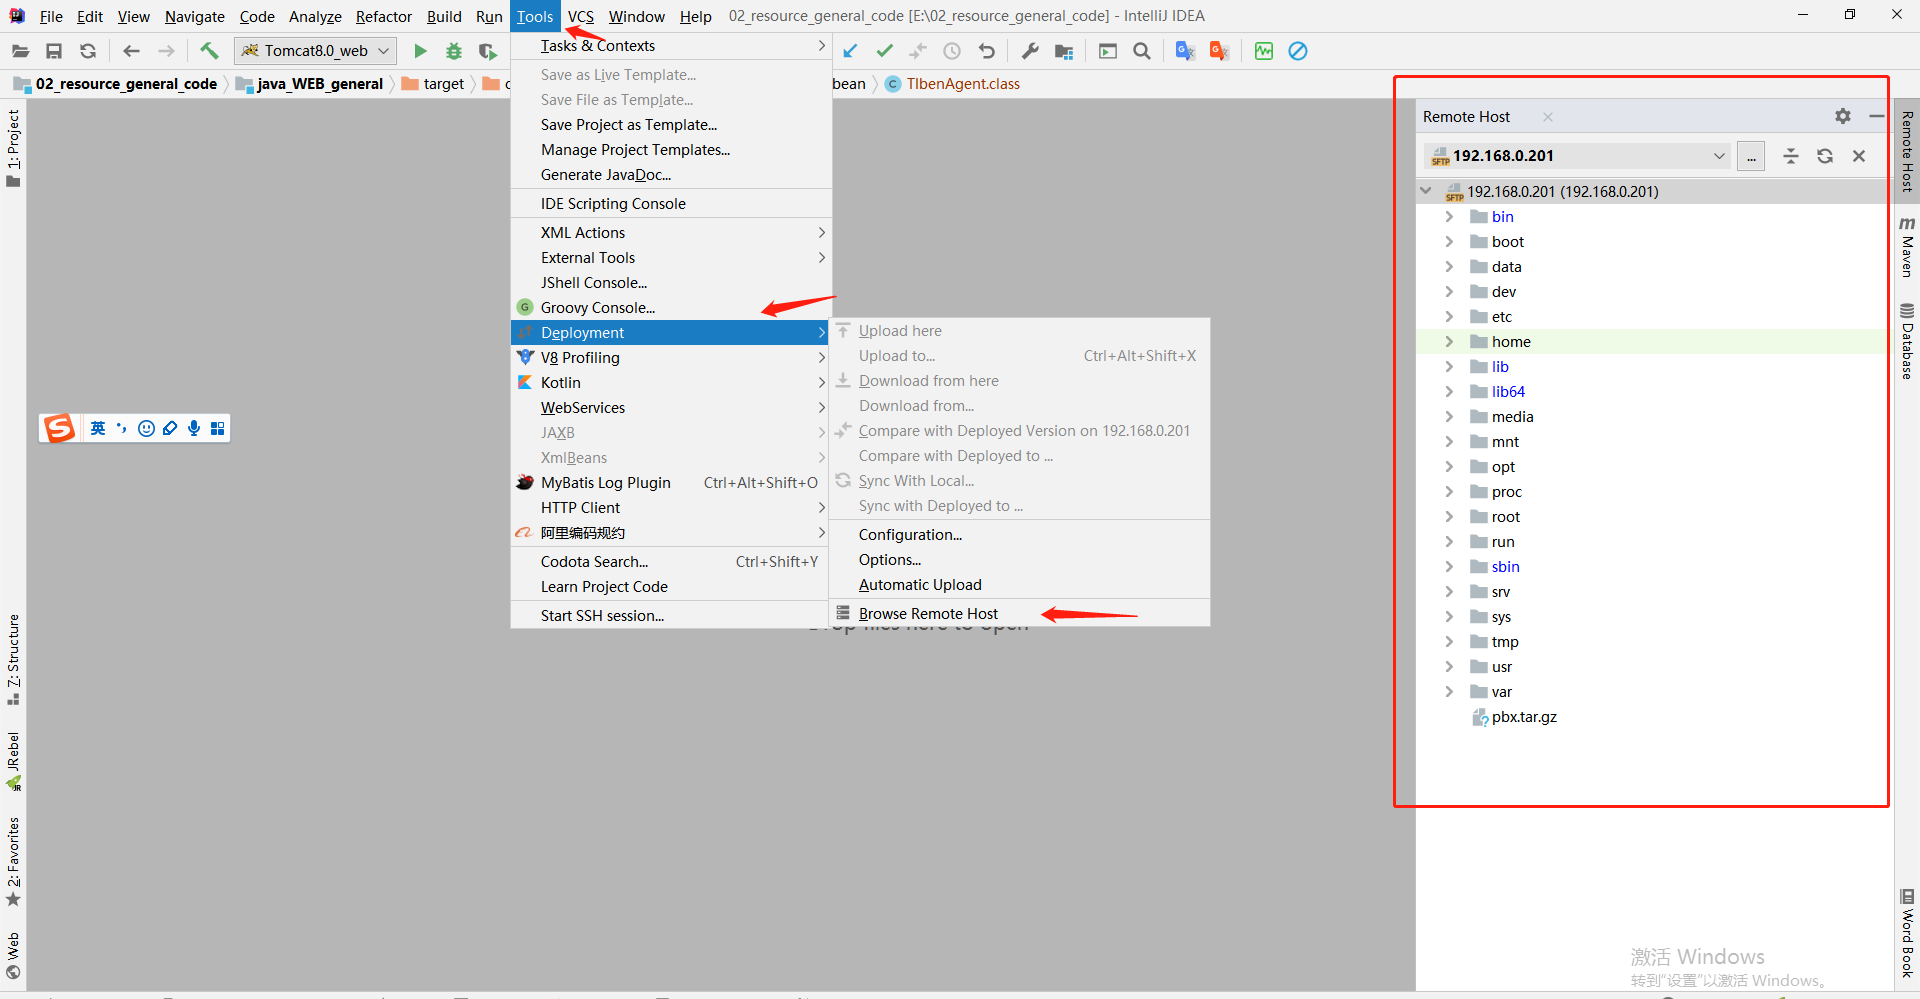The image size is (1920, 999).
Task: Click the Synchronize icon in main toolbar
Action: click(x=88, y=51)
